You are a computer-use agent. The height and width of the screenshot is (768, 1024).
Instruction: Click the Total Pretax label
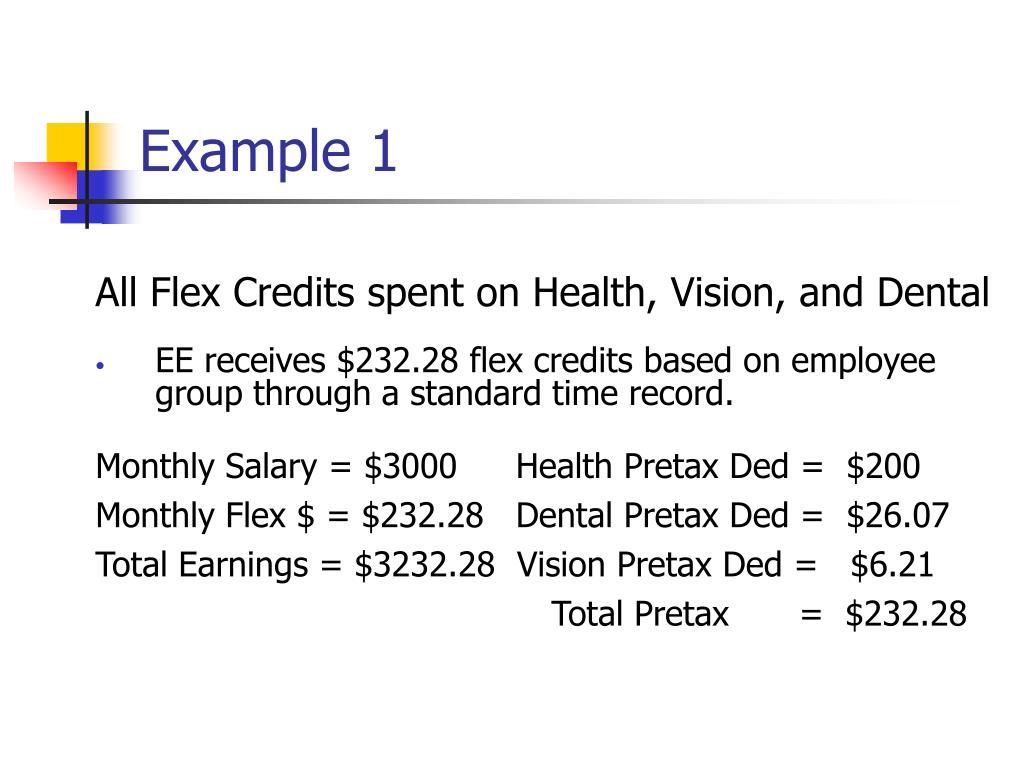(x=640, y=615)
